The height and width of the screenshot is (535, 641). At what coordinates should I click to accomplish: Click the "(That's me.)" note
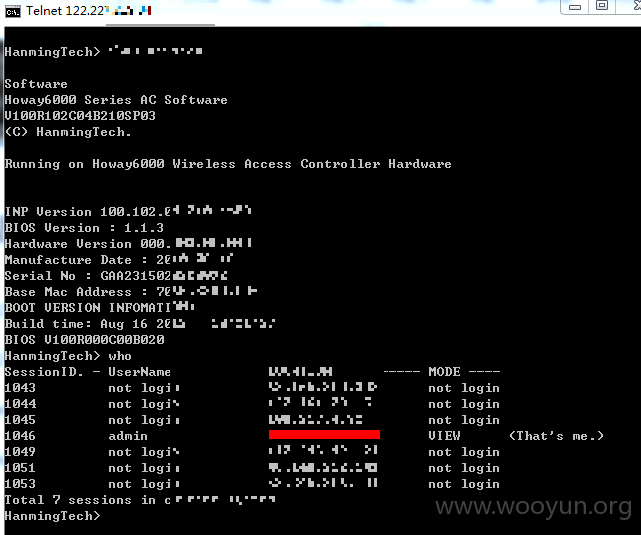pyautogui.click(x=556, y=436)
